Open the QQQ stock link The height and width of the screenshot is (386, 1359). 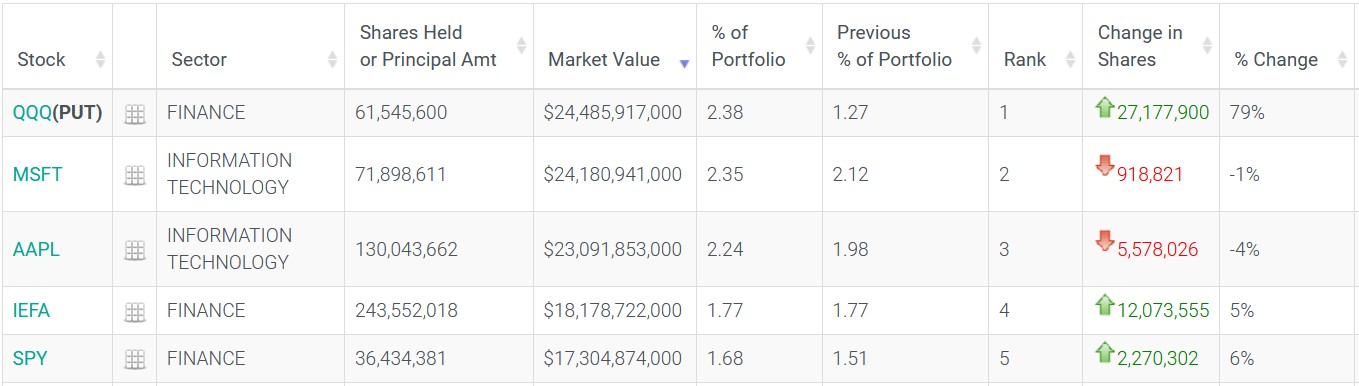[32, 113]
